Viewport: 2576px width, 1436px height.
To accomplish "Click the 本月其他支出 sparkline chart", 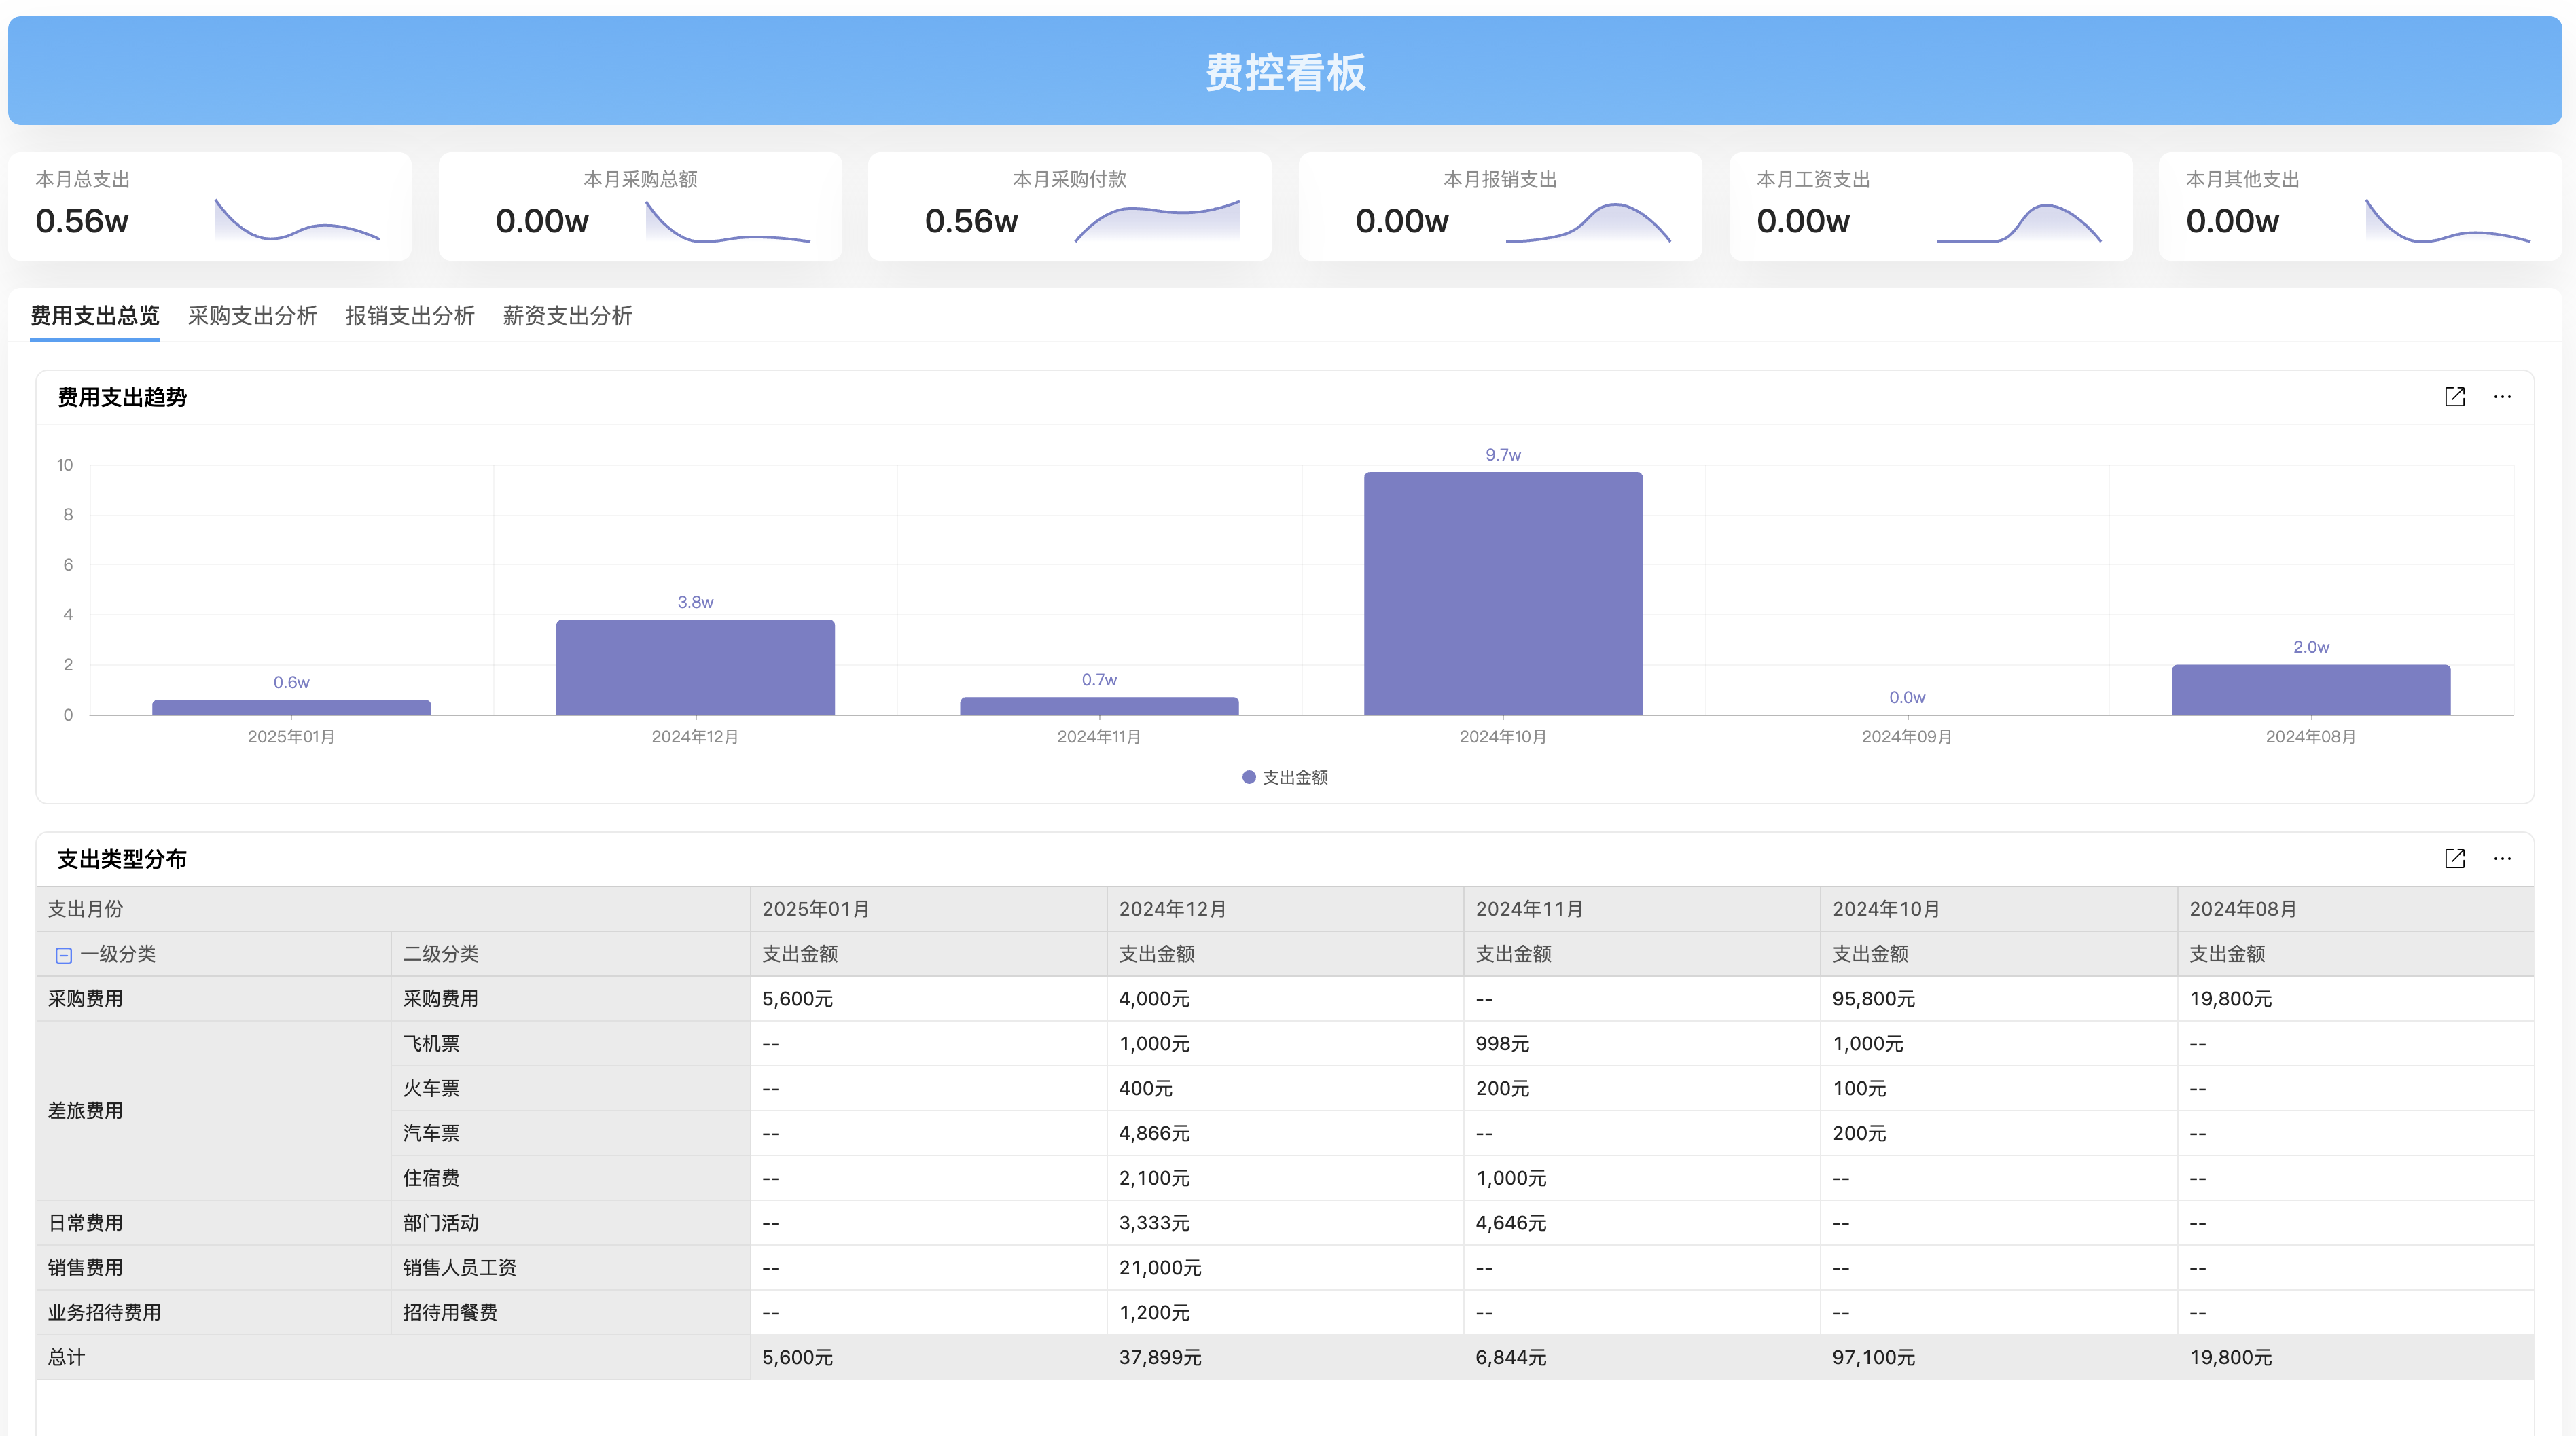I will (2448, 221).
